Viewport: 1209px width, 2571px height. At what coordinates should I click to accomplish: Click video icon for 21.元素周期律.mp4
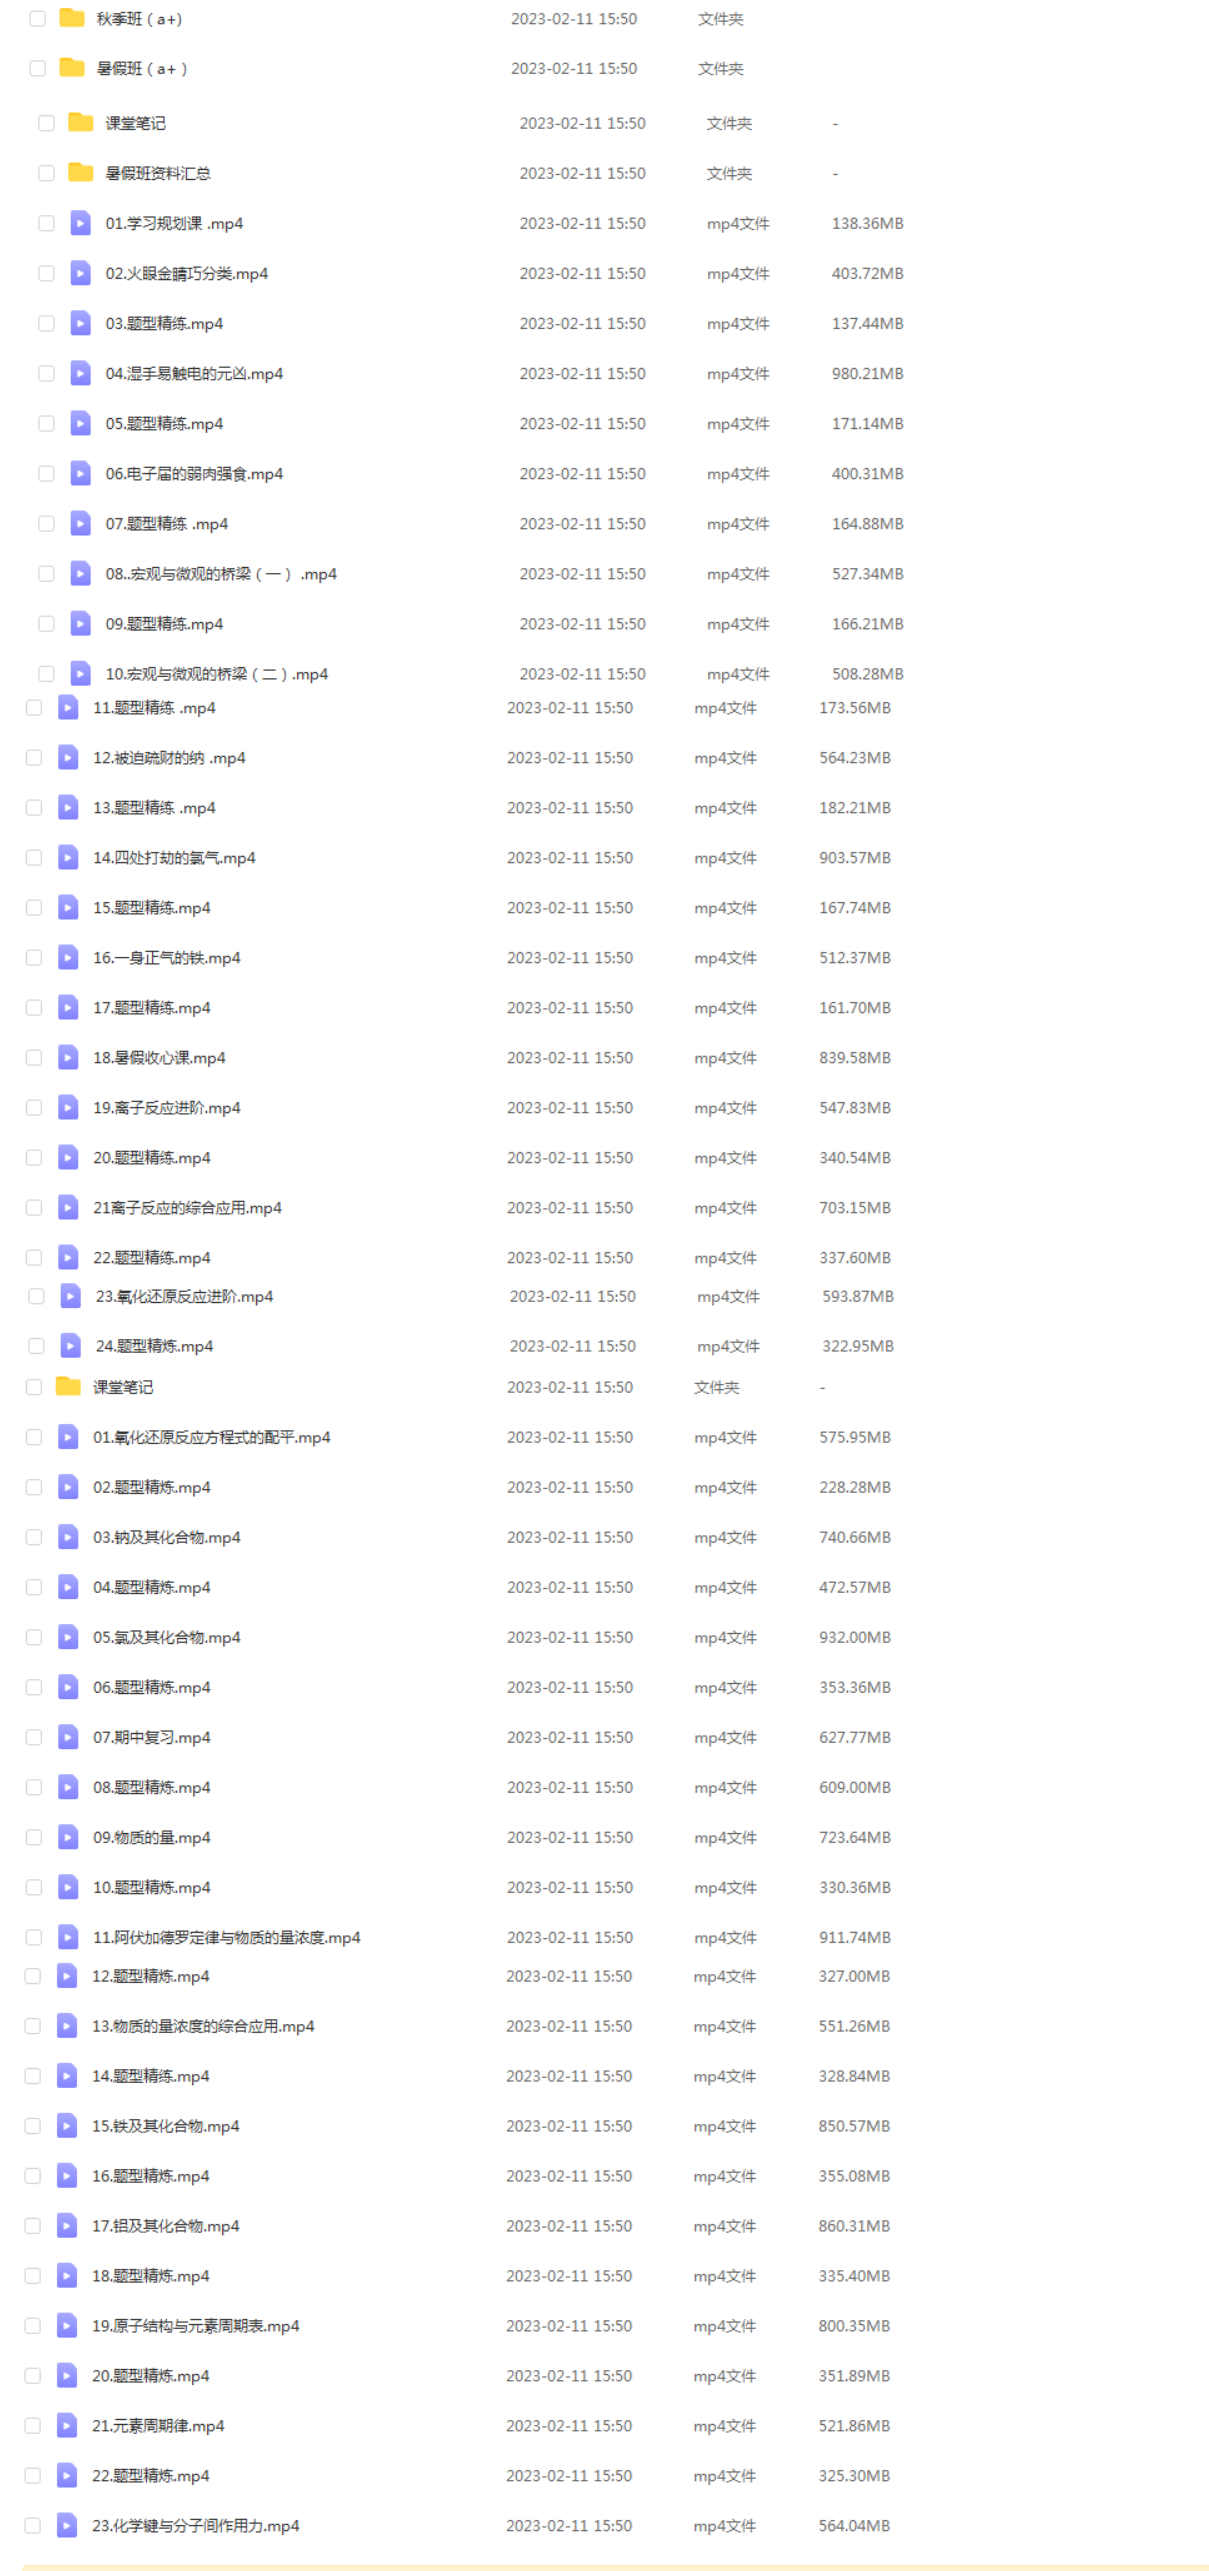click(x=67, y=2424)
